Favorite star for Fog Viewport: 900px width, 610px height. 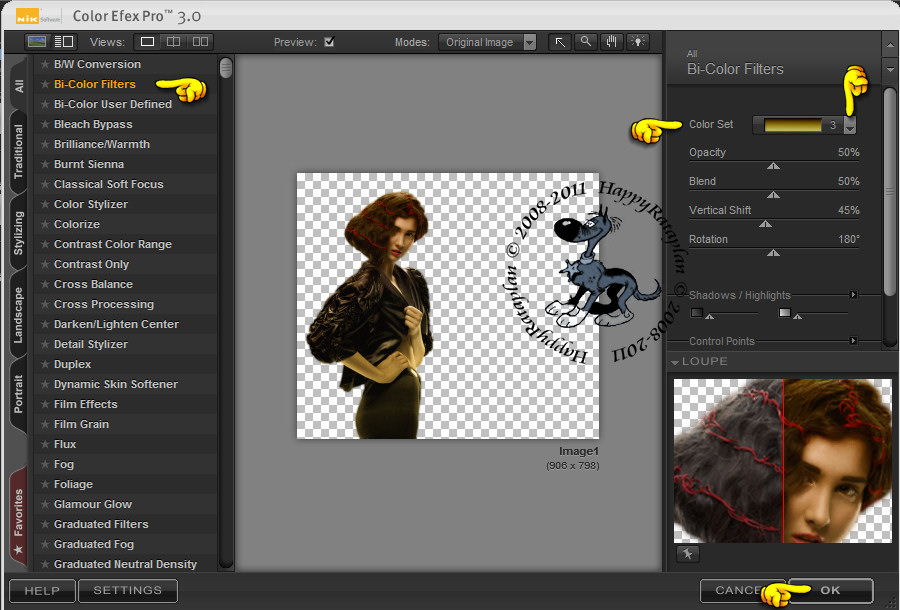click(45, 464)
